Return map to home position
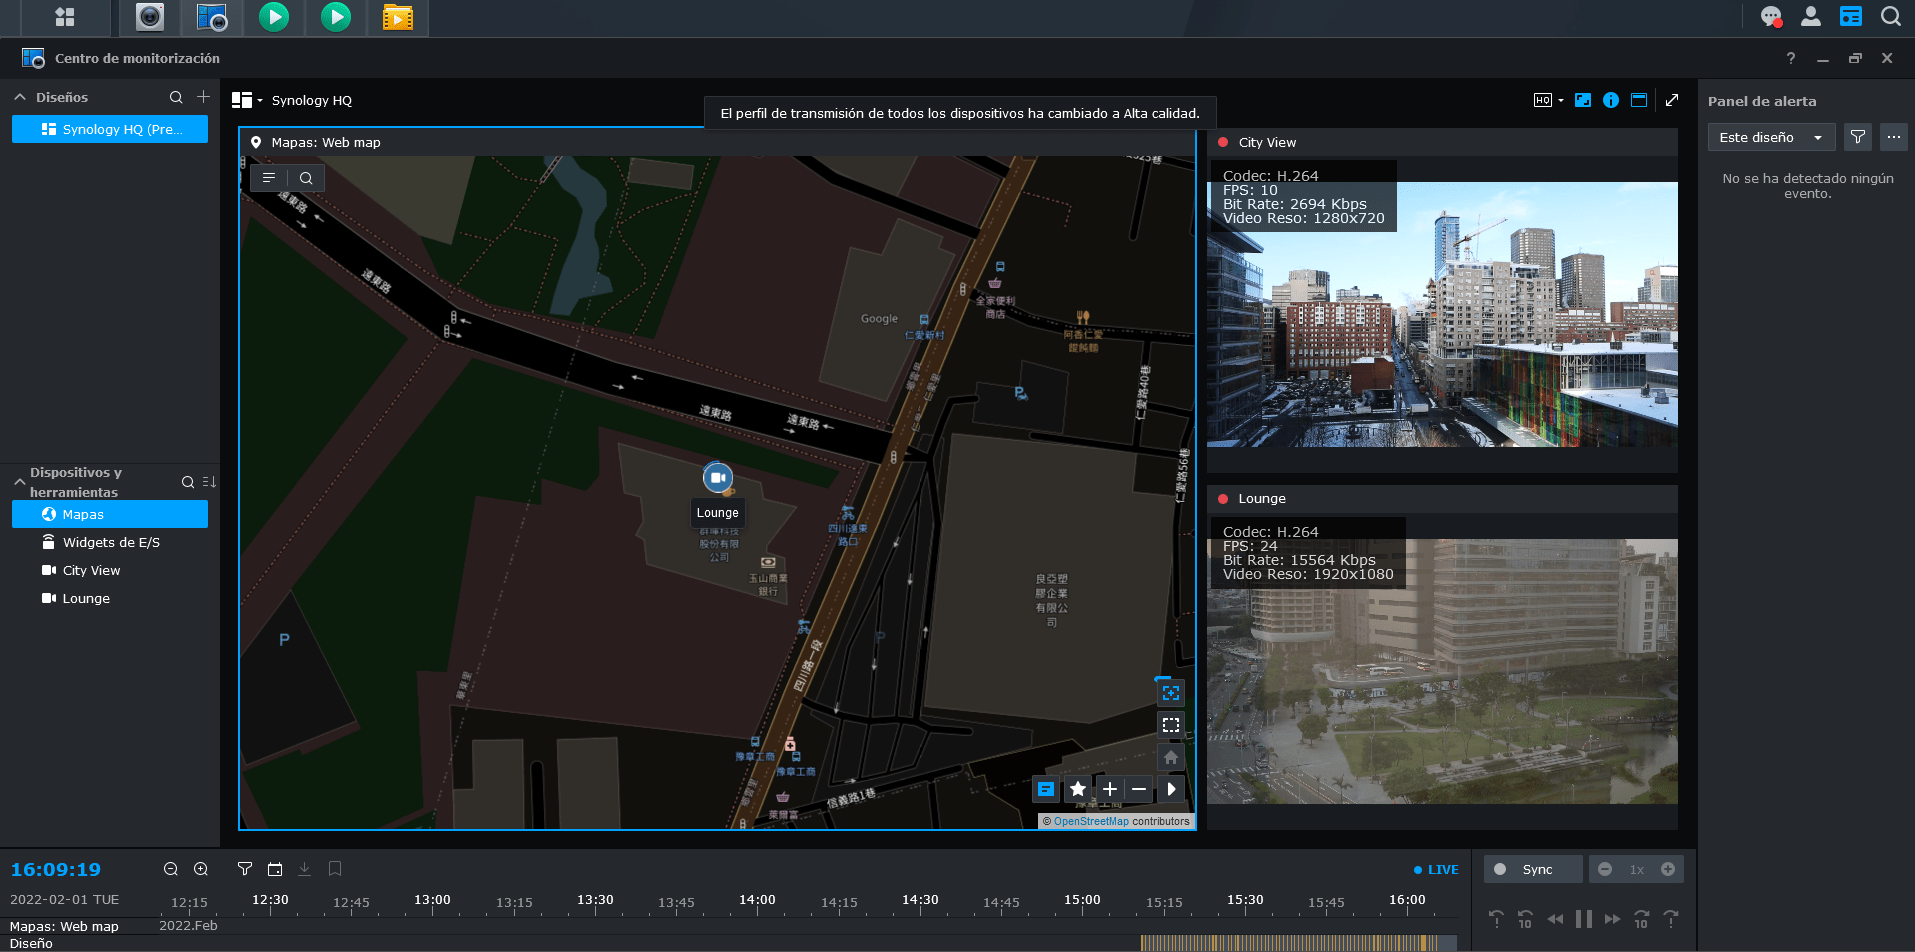 [1171, 757]
